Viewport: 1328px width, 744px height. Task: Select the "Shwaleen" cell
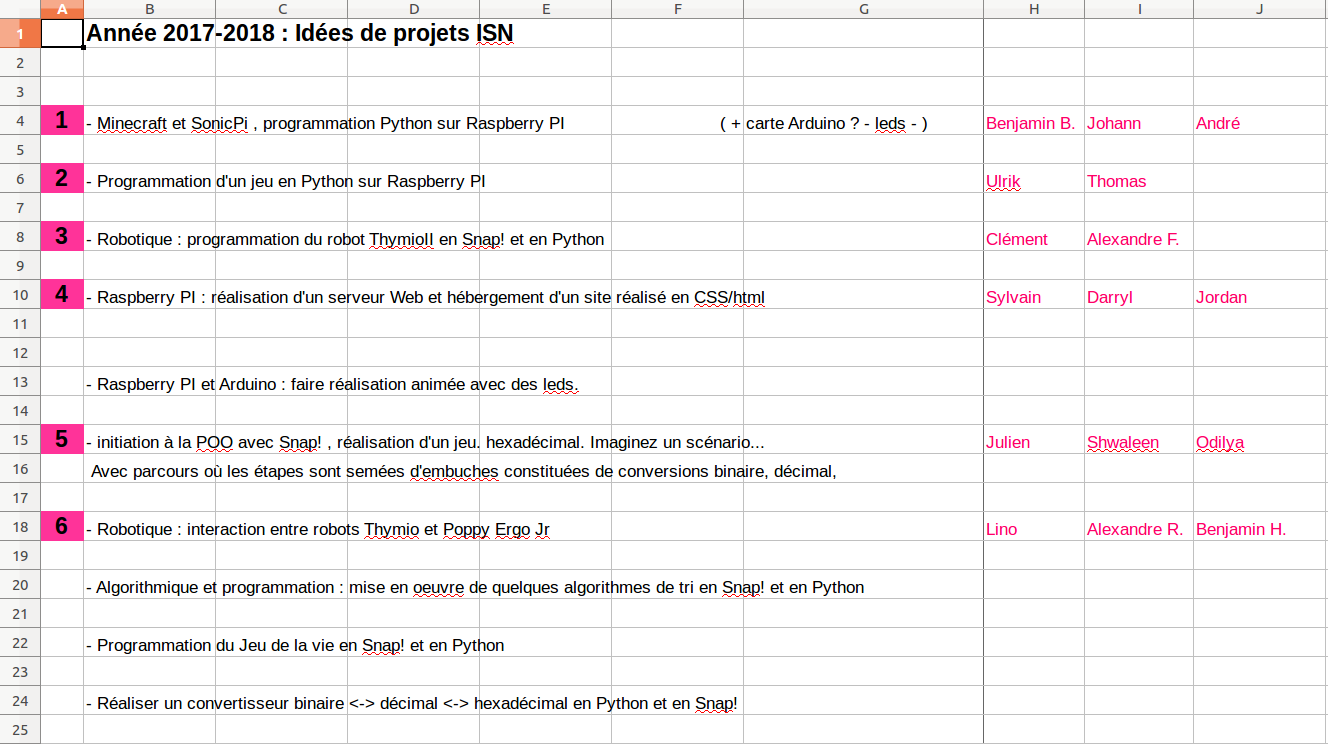click(x=1123, y=443)
